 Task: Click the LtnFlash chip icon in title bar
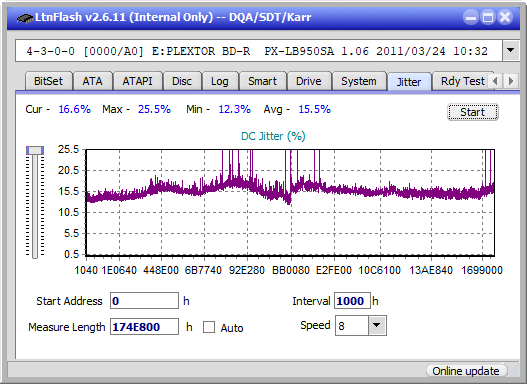25,17
